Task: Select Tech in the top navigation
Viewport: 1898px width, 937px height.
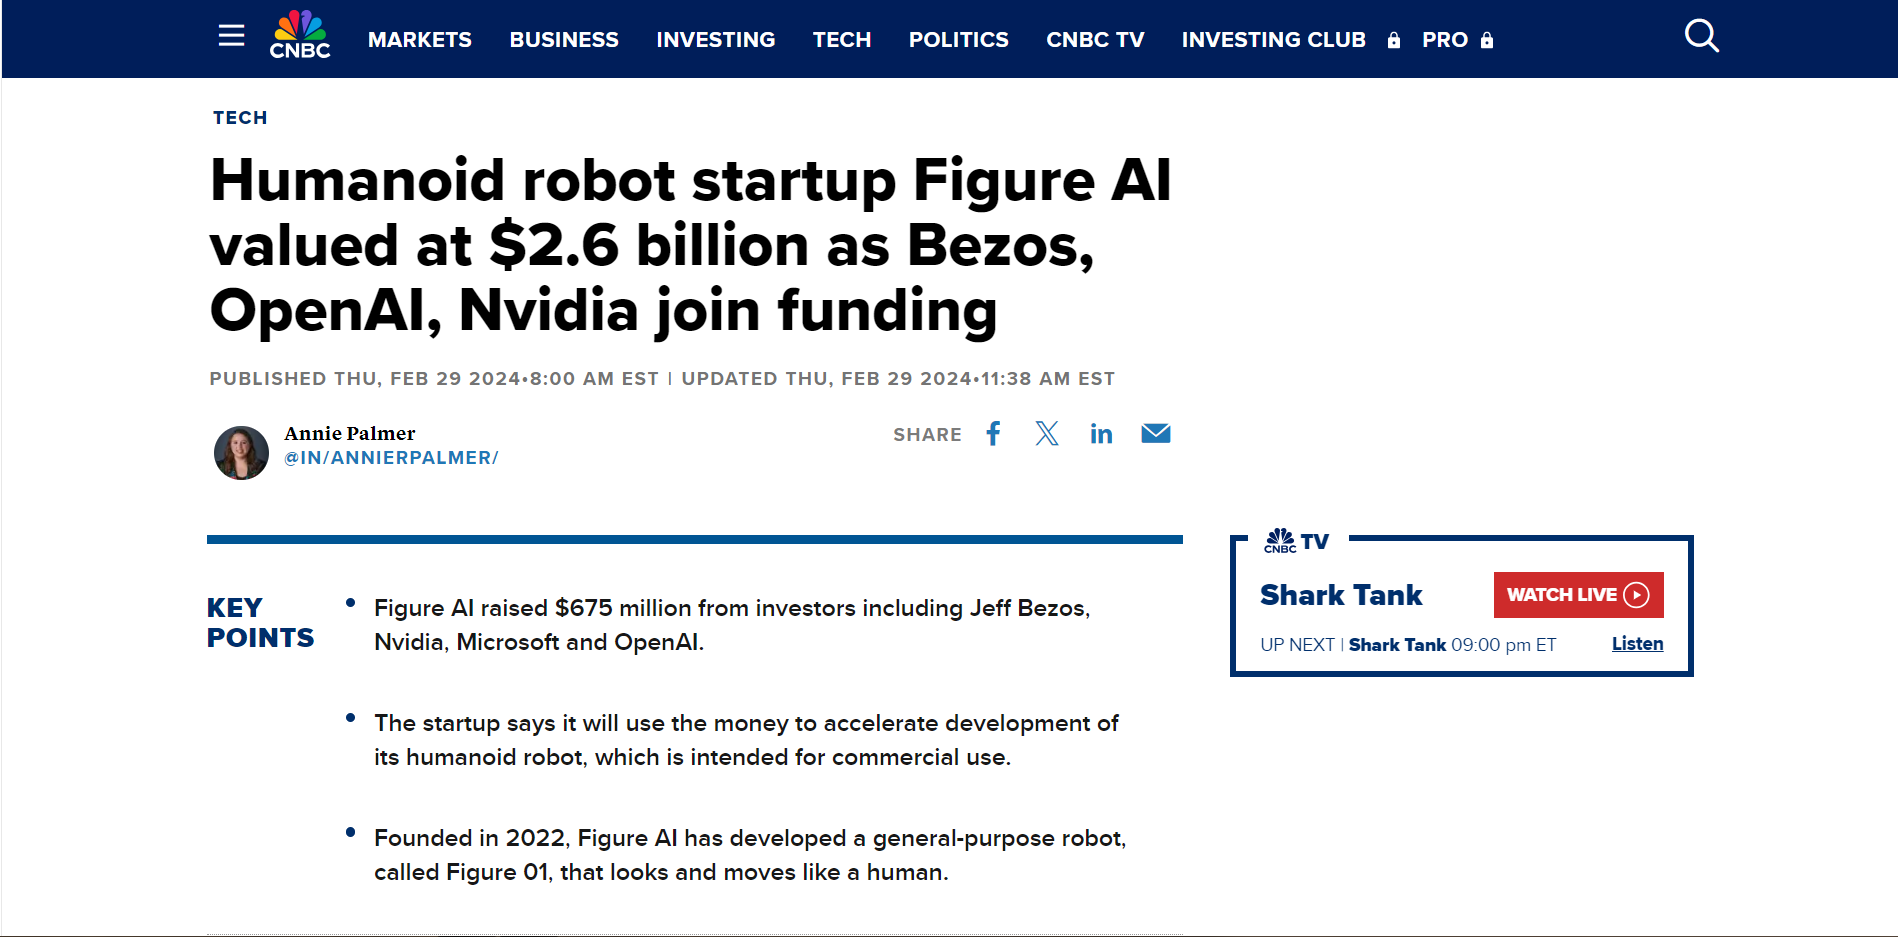Action: point(841,40)
